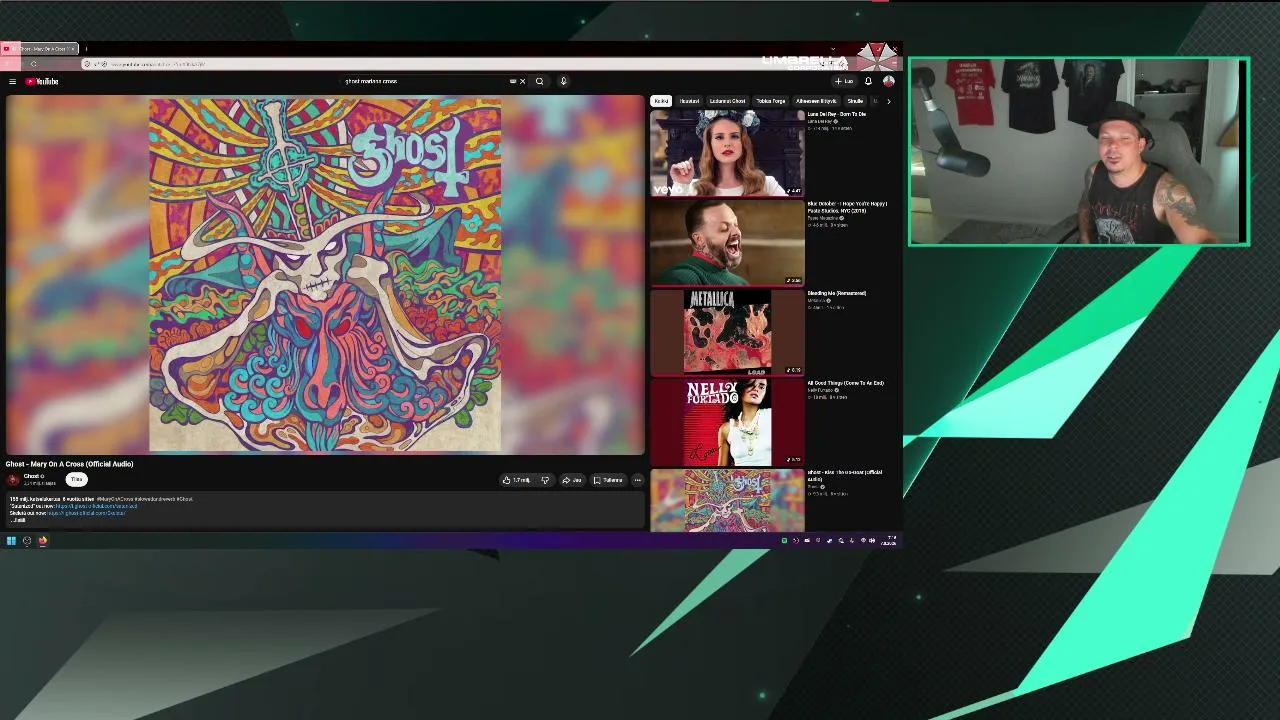Open the Blue October video thumbnail
This screenshot has height=720, width=1280.
pyautogui.click(x=727, y=243)
